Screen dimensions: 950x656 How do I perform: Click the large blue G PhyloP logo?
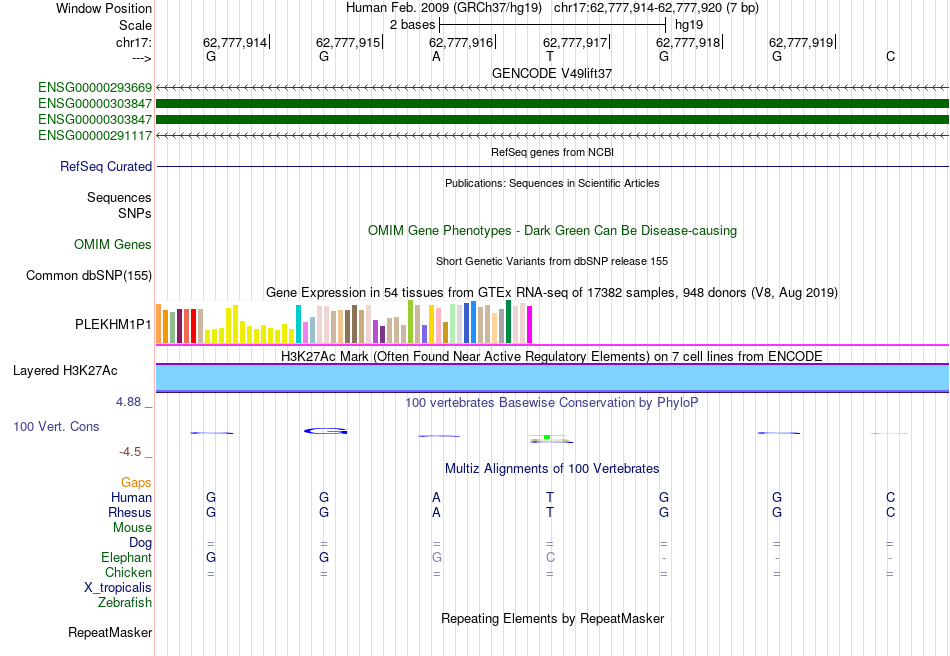[x=325, y=431]
